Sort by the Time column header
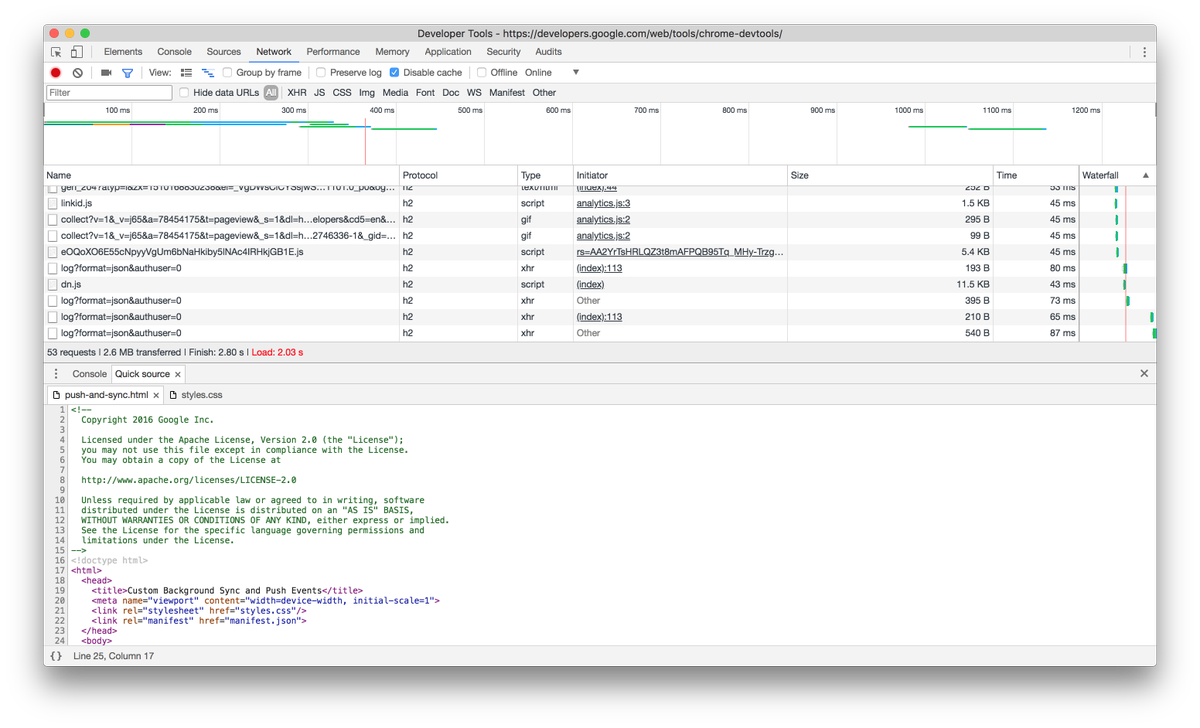The height and width of the screenshot is (728, 1200). pyautogui.click(x=1036, y=175)
